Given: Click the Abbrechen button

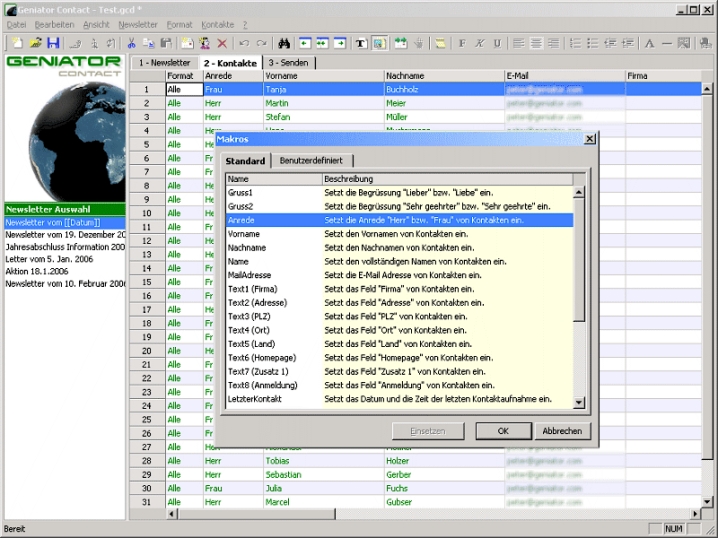Looking at the screenshot, I should pyautogui.click(x=561, y=431).
